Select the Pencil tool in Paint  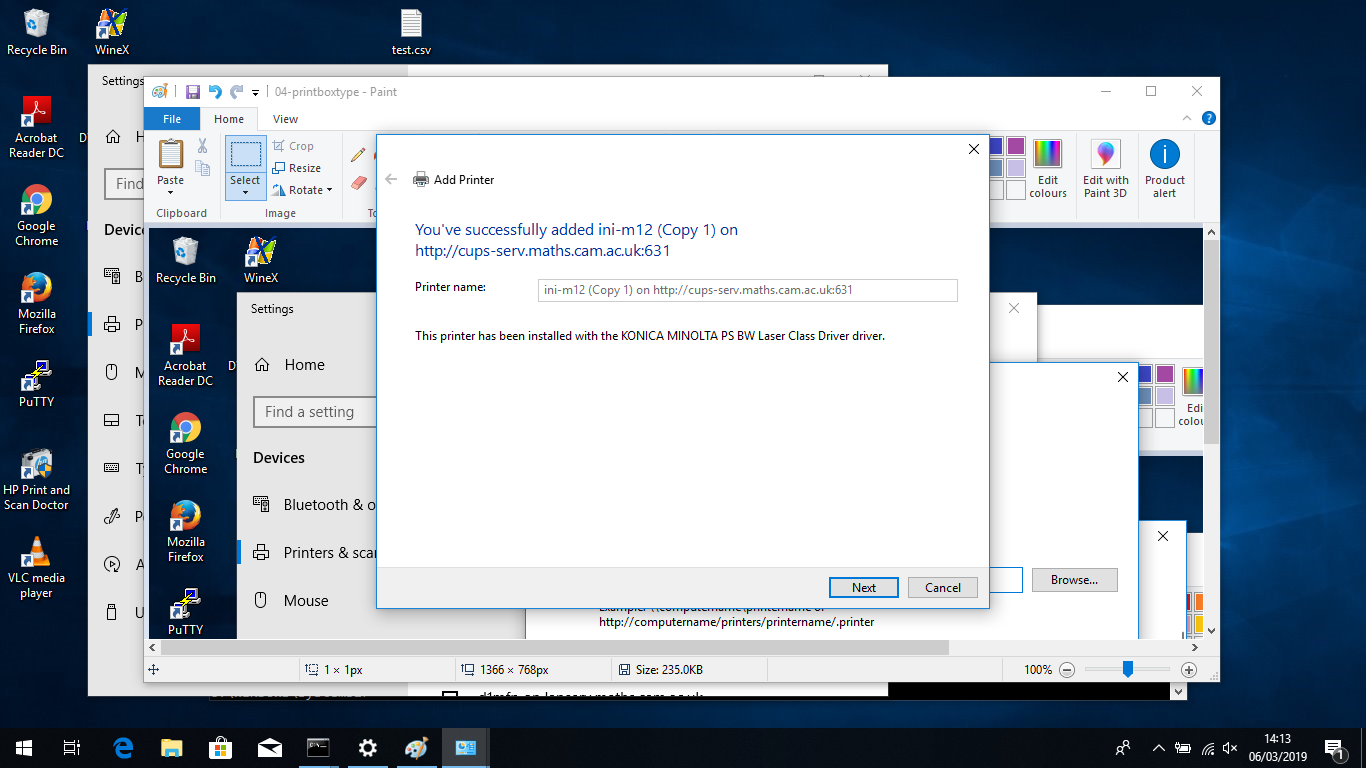[x=358, y=155]
